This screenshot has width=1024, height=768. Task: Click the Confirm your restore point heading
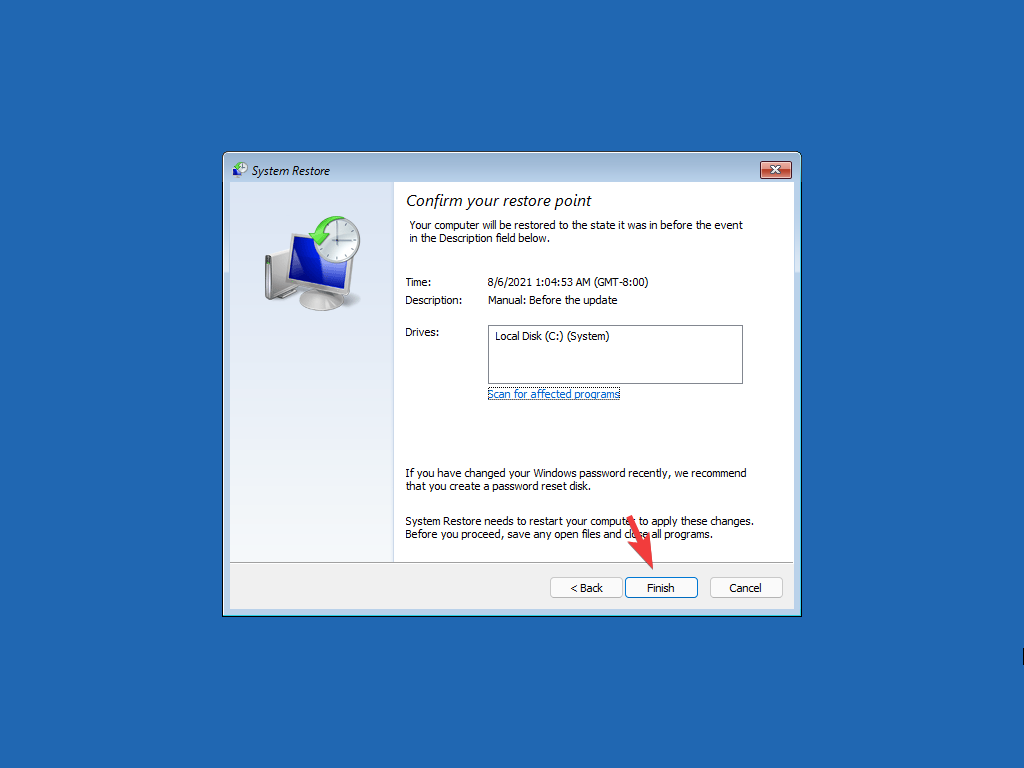pos(498,200)
